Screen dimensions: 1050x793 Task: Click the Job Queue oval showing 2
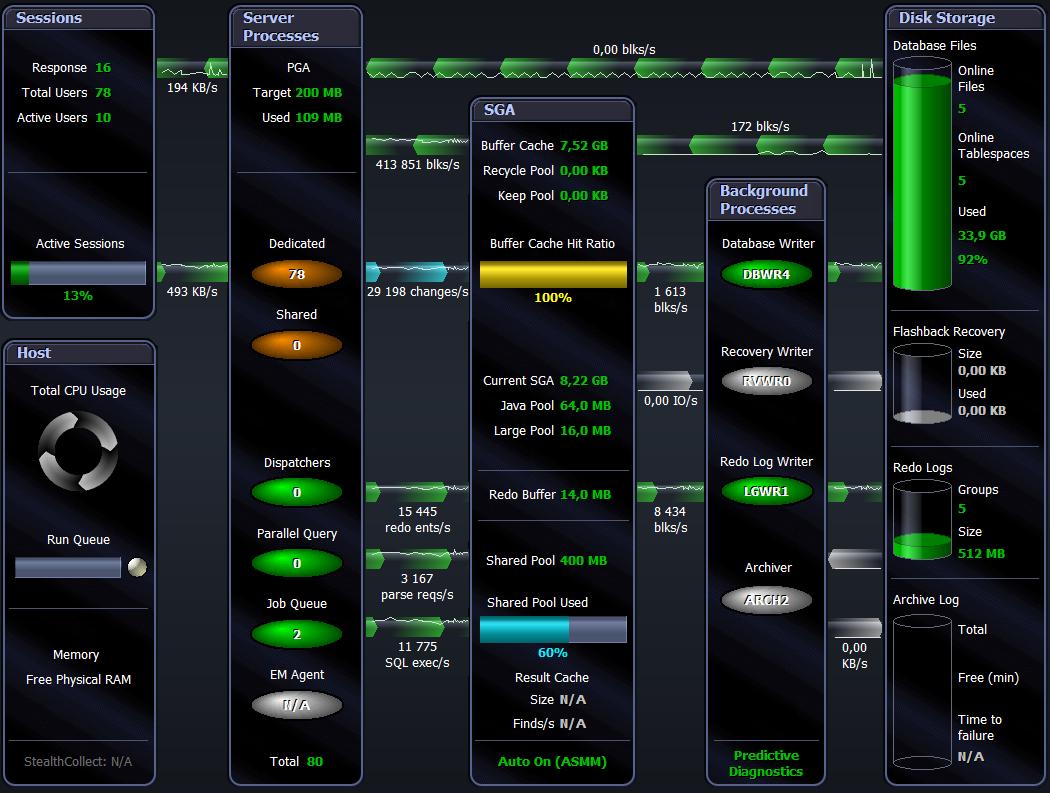[x=296, y=634]
